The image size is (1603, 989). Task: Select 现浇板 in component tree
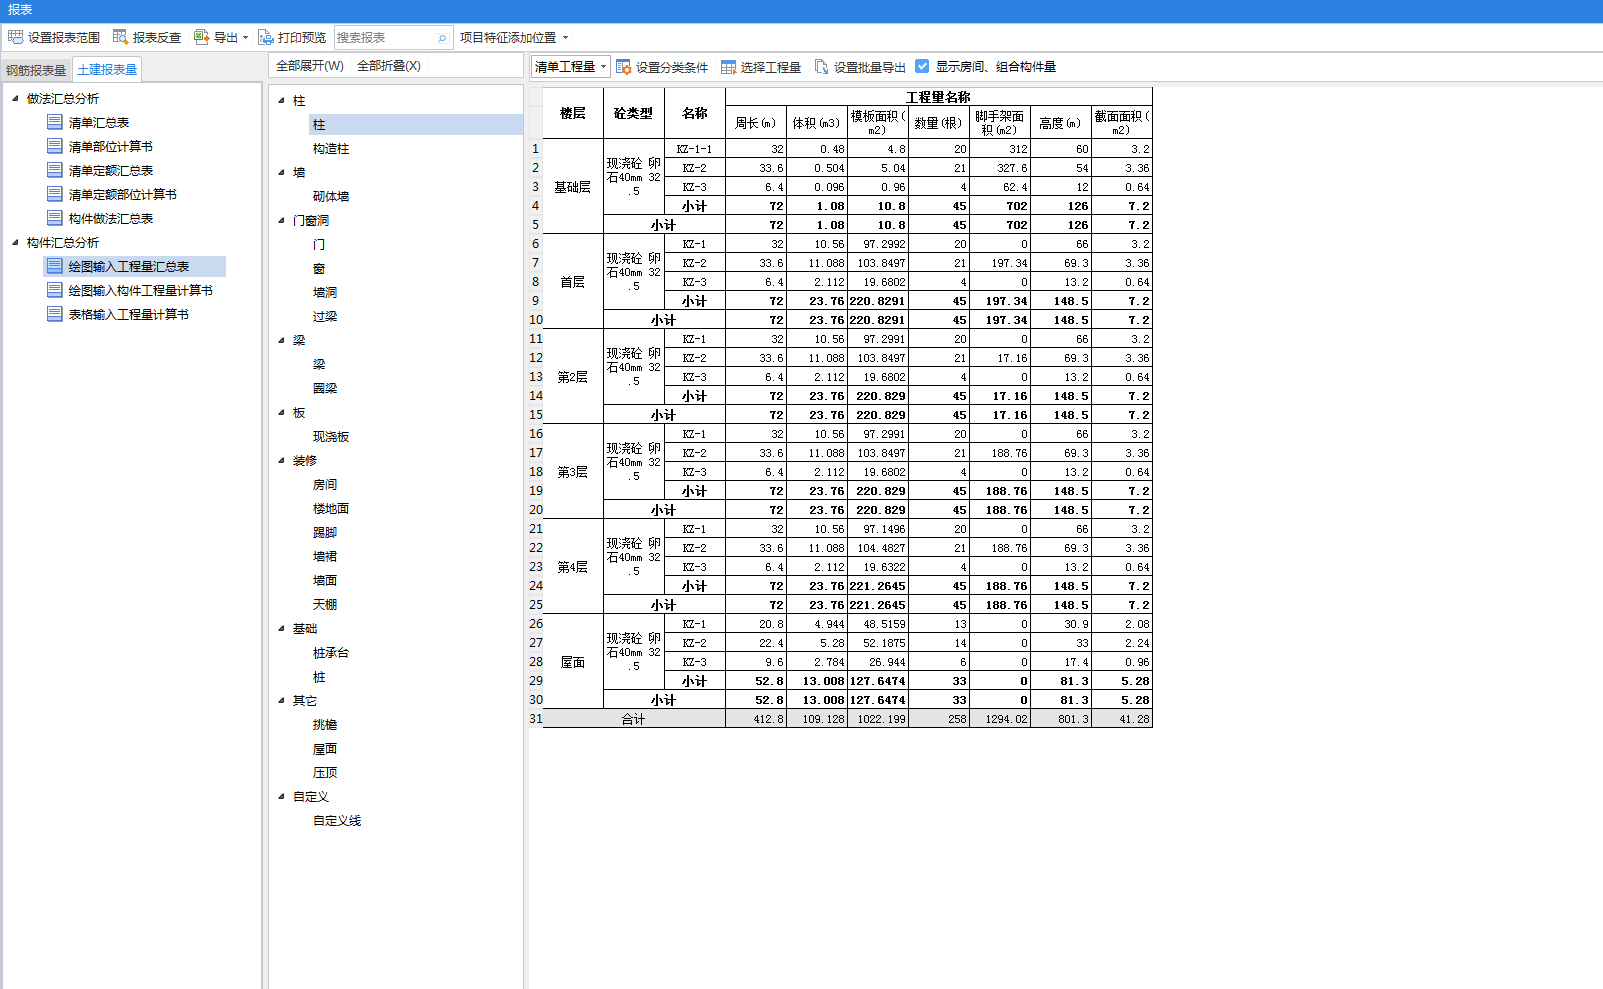(331, 436)
